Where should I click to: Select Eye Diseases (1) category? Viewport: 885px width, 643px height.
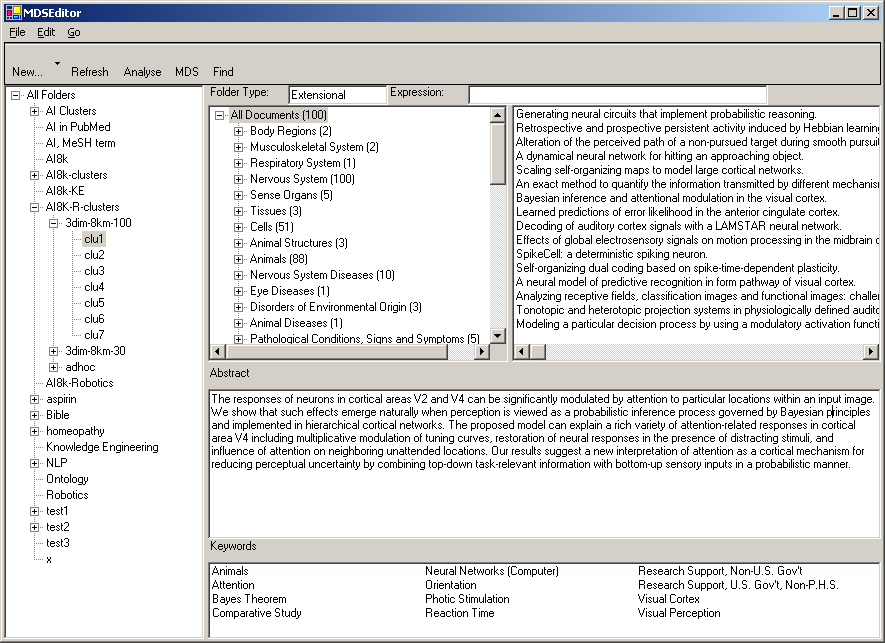pyautogui.click(x=290, y=291)
